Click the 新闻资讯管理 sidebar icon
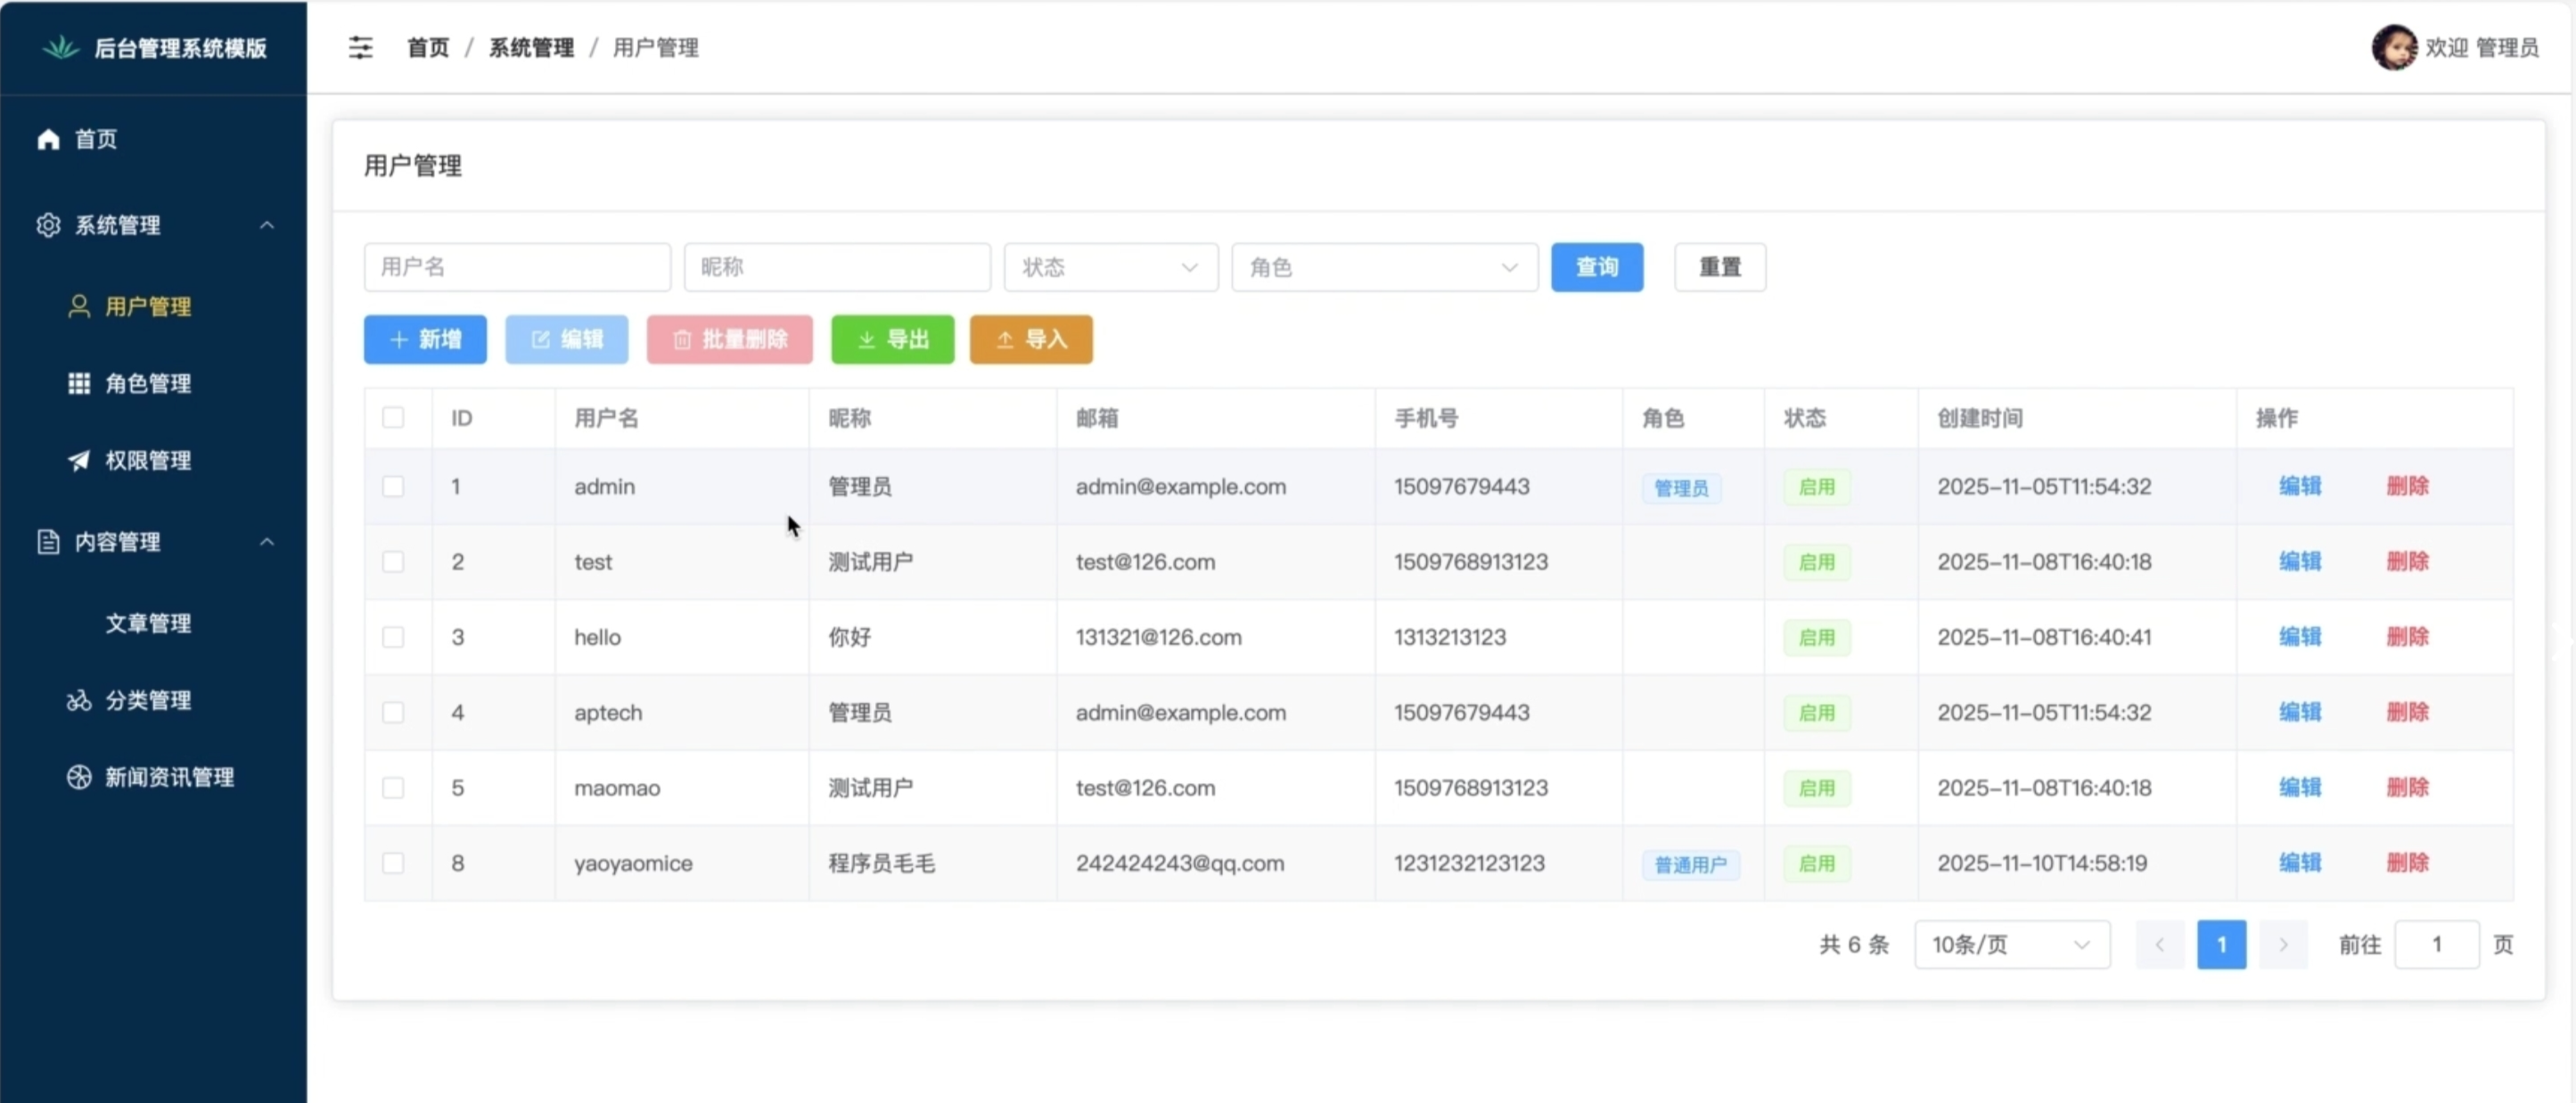 (x=79, y=777)
